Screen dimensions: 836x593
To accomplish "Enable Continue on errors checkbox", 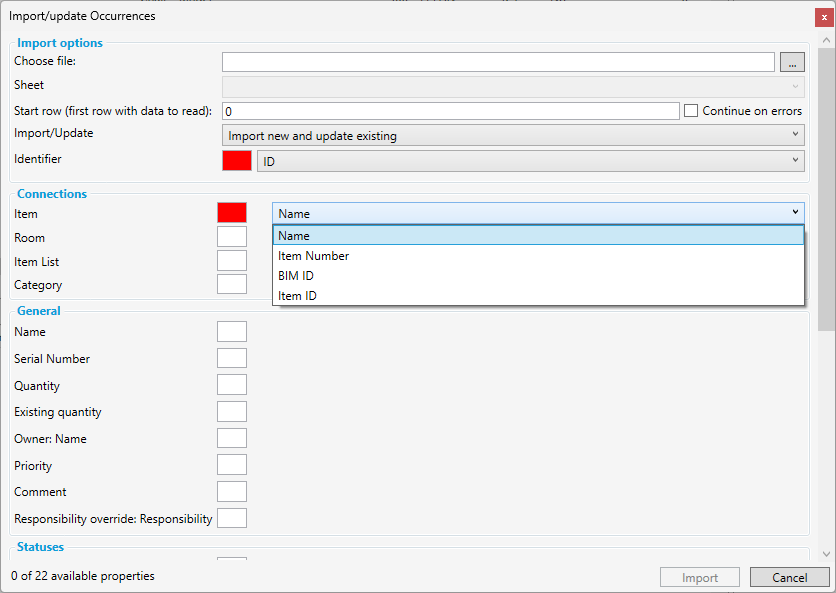I will (x=691, y=111).
